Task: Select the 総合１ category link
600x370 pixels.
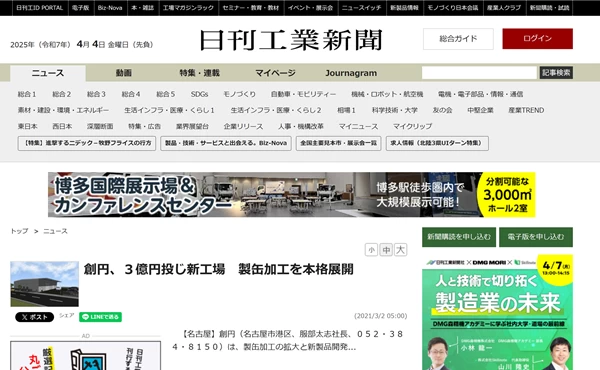Action: [x=27, y=94]
